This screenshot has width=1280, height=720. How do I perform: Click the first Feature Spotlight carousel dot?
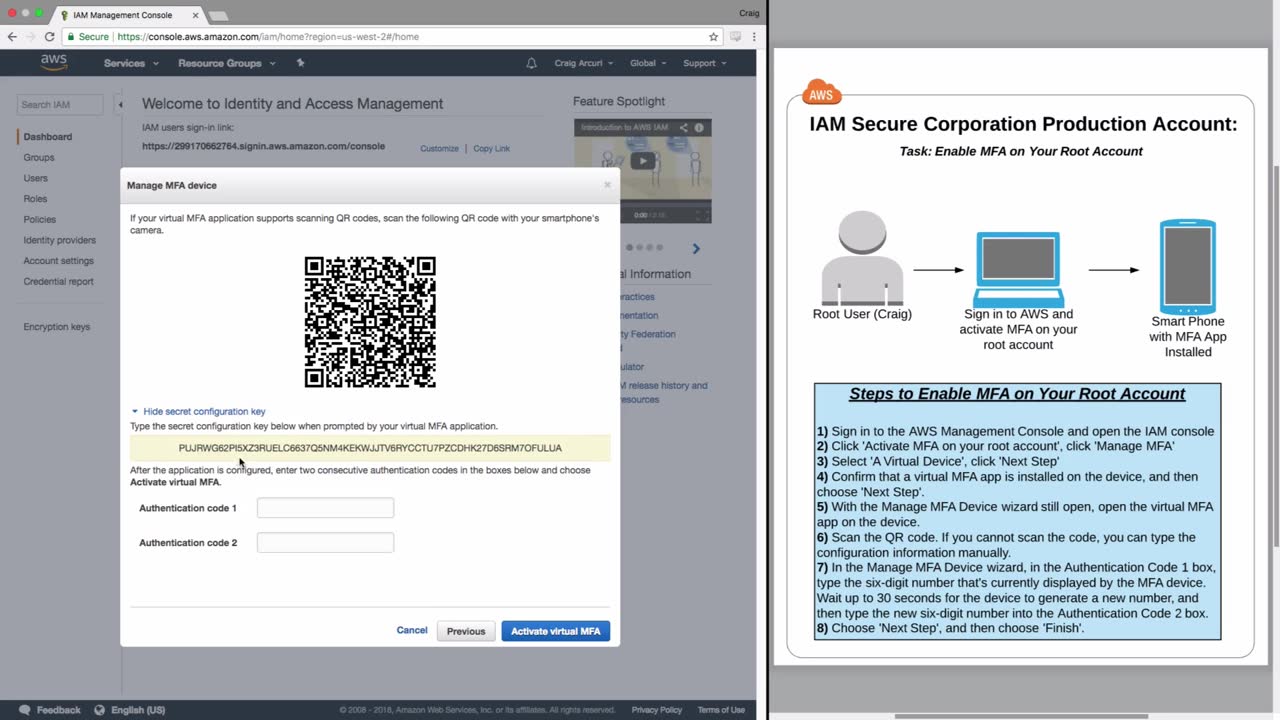tap(629, 247)
